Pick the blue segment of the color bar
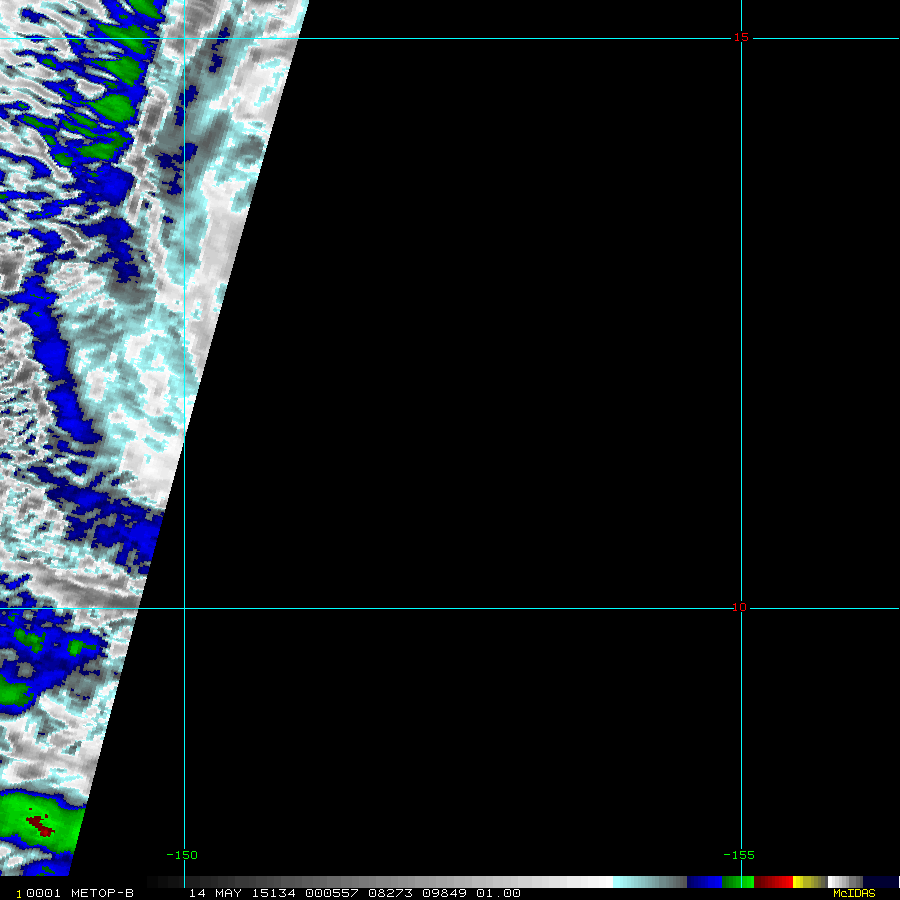This screenshot has width=900, height=900. tap(704, 882)
